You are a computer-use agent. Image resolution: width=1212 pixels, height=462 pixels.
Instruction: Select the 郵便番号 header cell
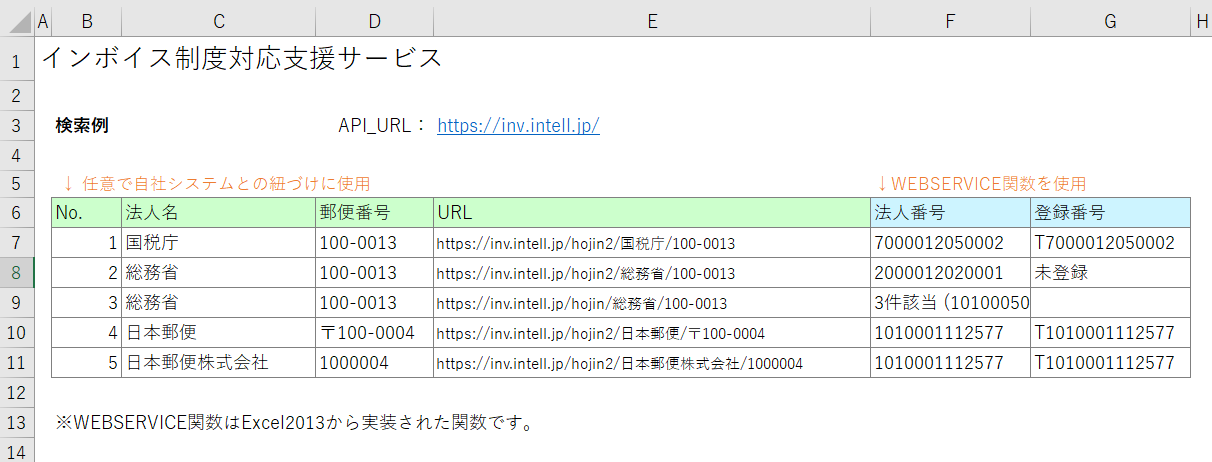pos(374,213)
